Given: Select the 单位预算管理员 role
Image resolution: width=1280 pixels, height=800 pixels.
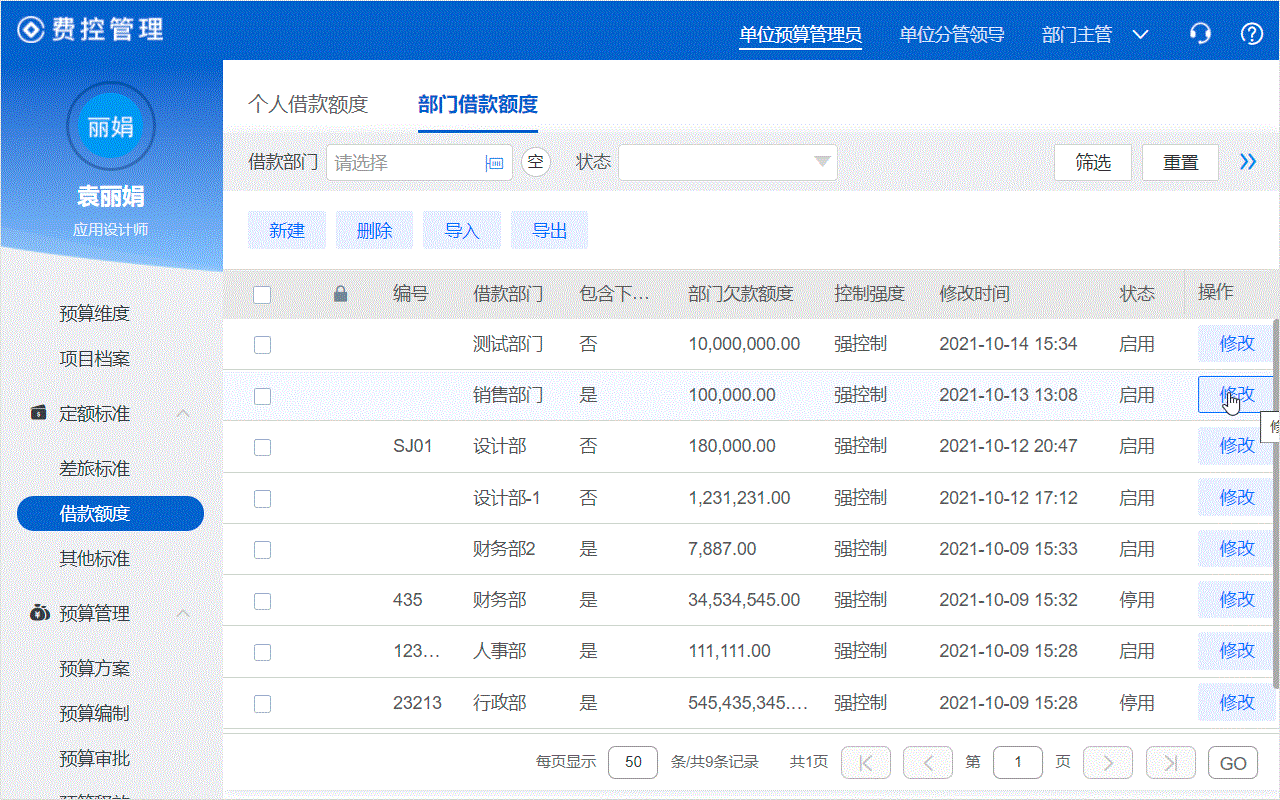Looking at the screenshot, I should pyautogui.click(x=801, y=35).
